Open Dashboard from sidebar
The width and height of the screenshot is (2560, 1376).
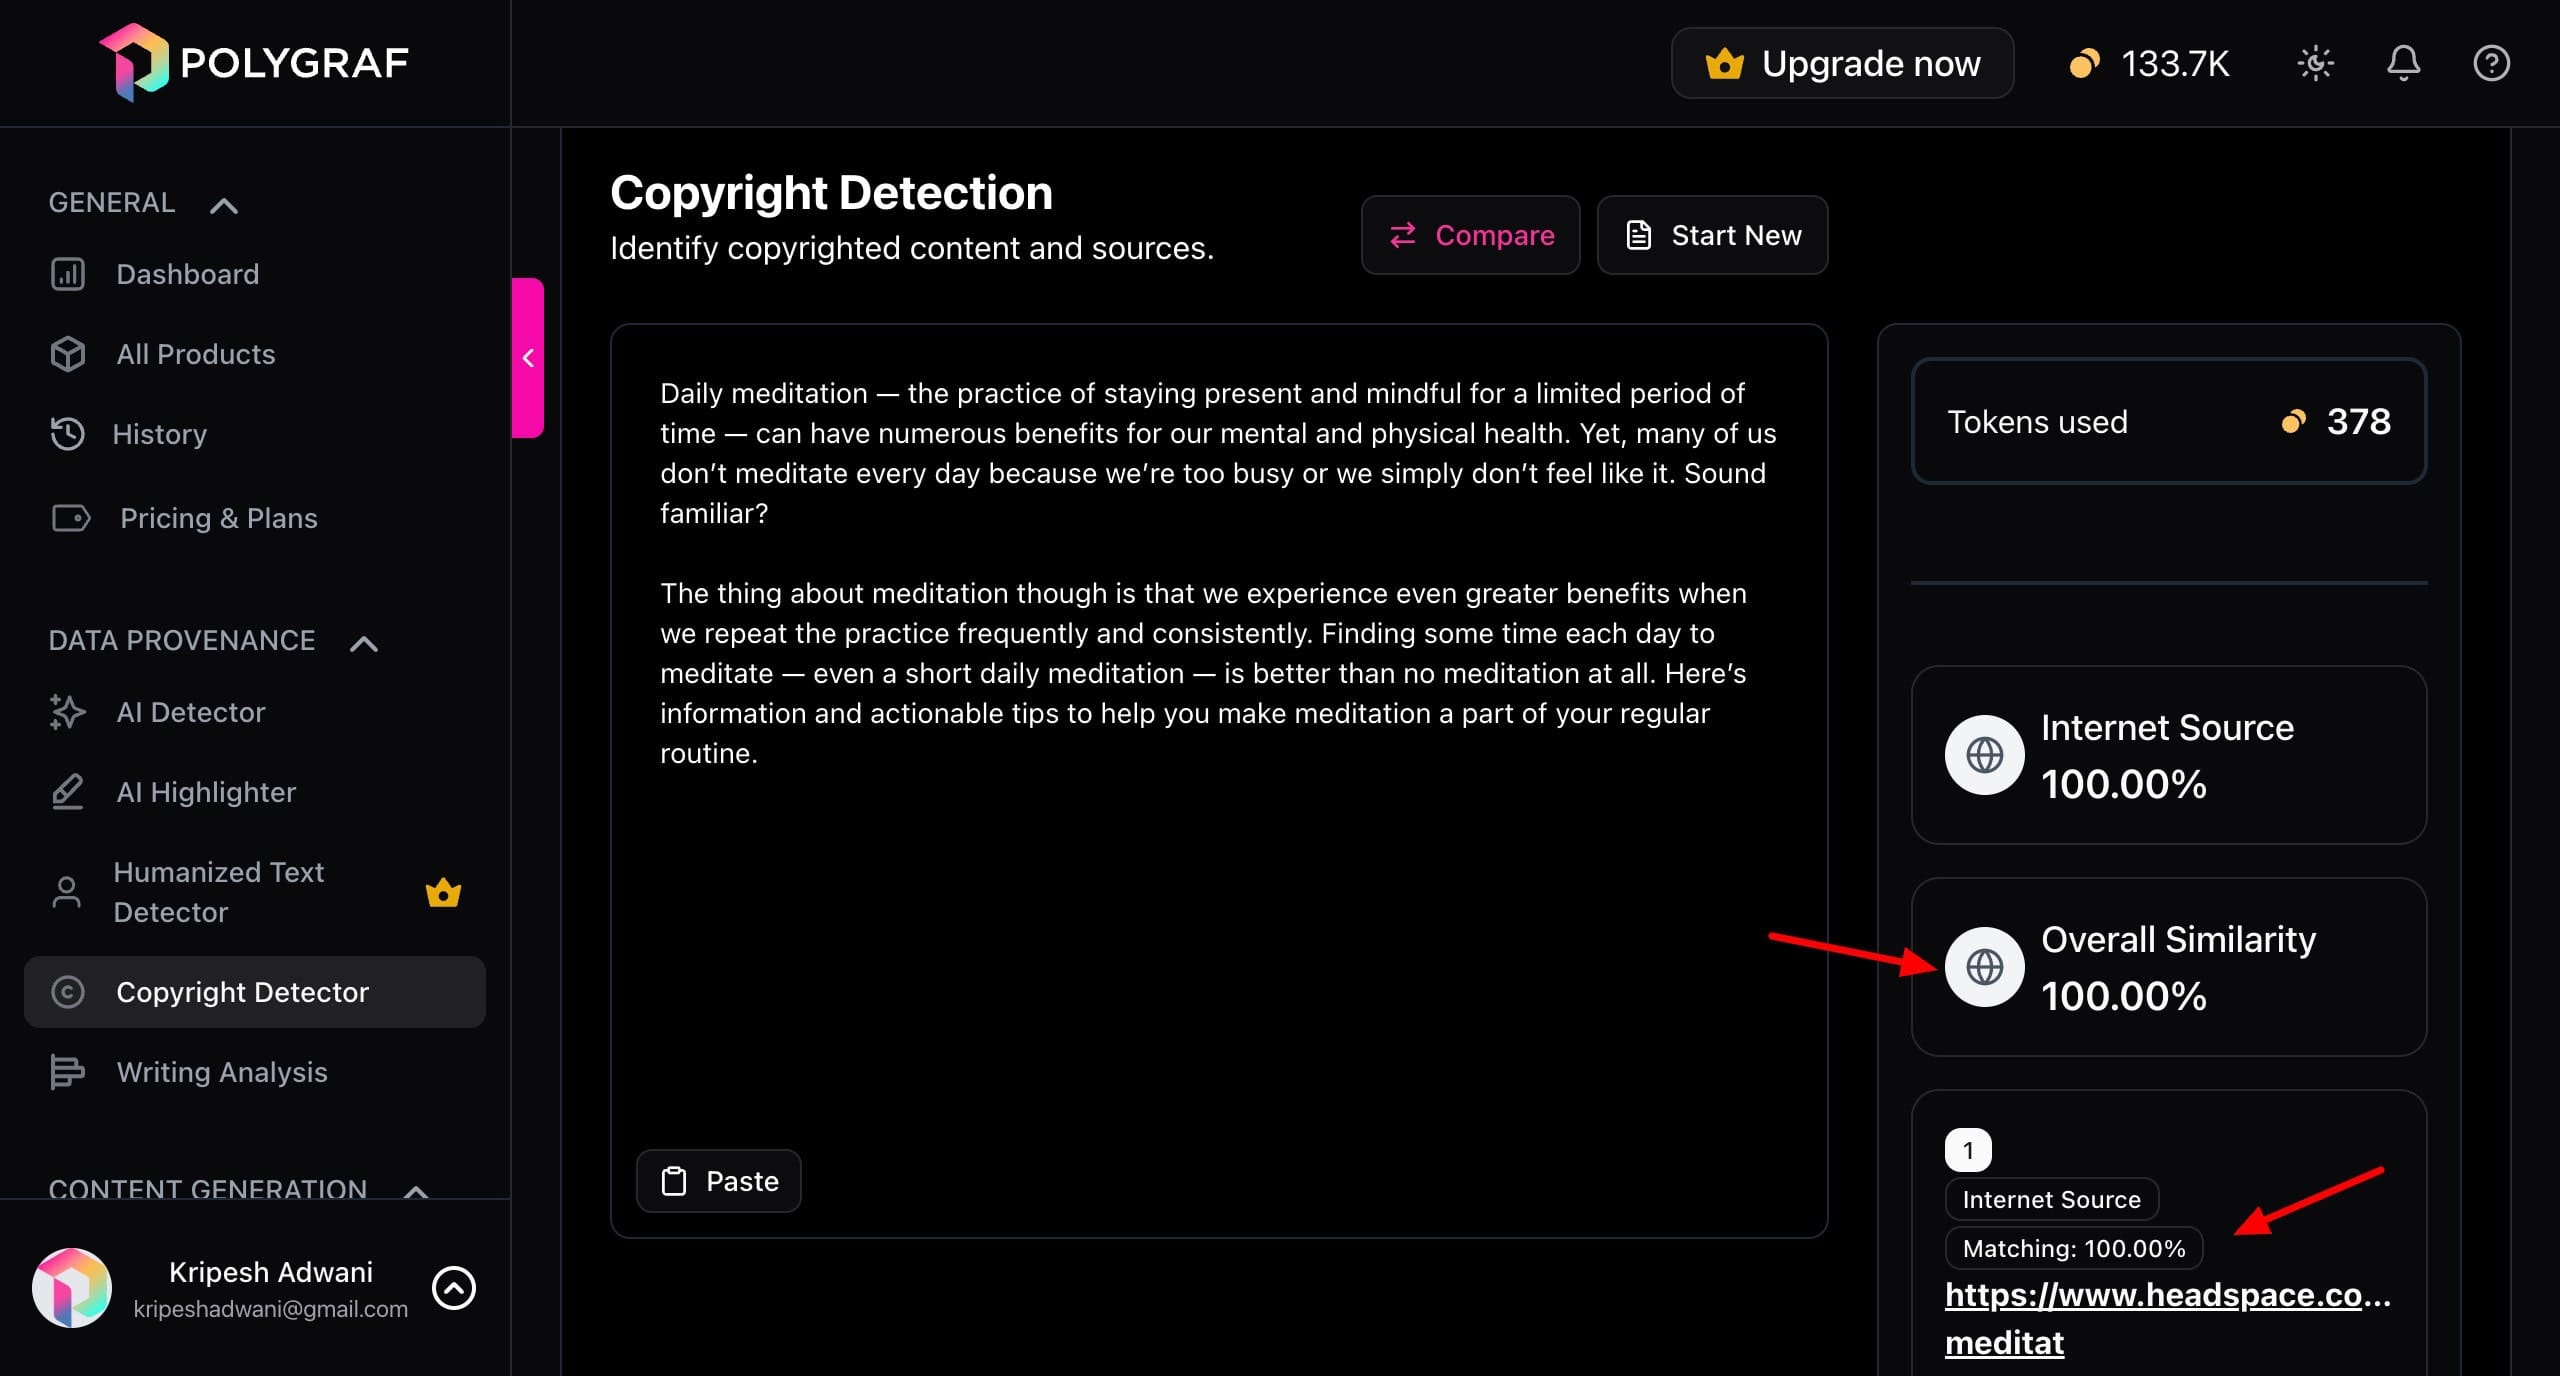[x=187, y=274]
